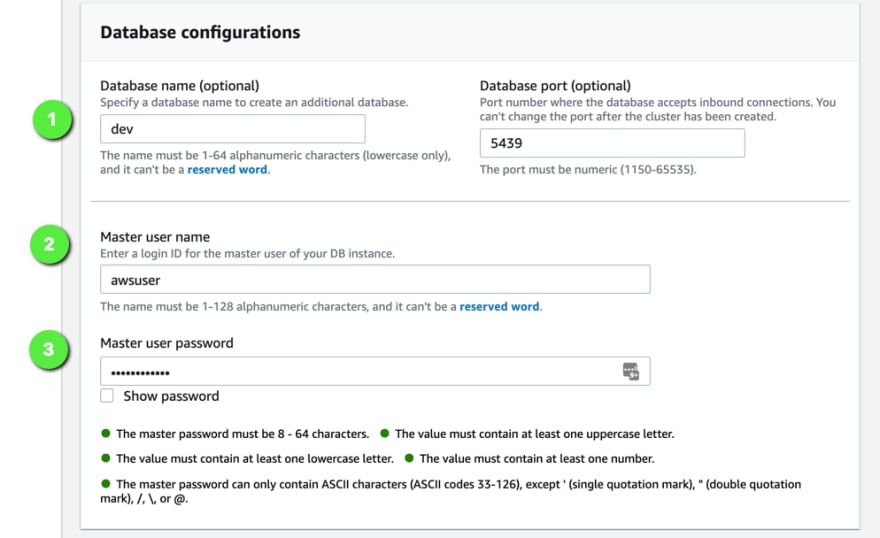Screen dimensions: 880x538
Task: Click the green step 1 marker
Action: (x=52, y=119)
